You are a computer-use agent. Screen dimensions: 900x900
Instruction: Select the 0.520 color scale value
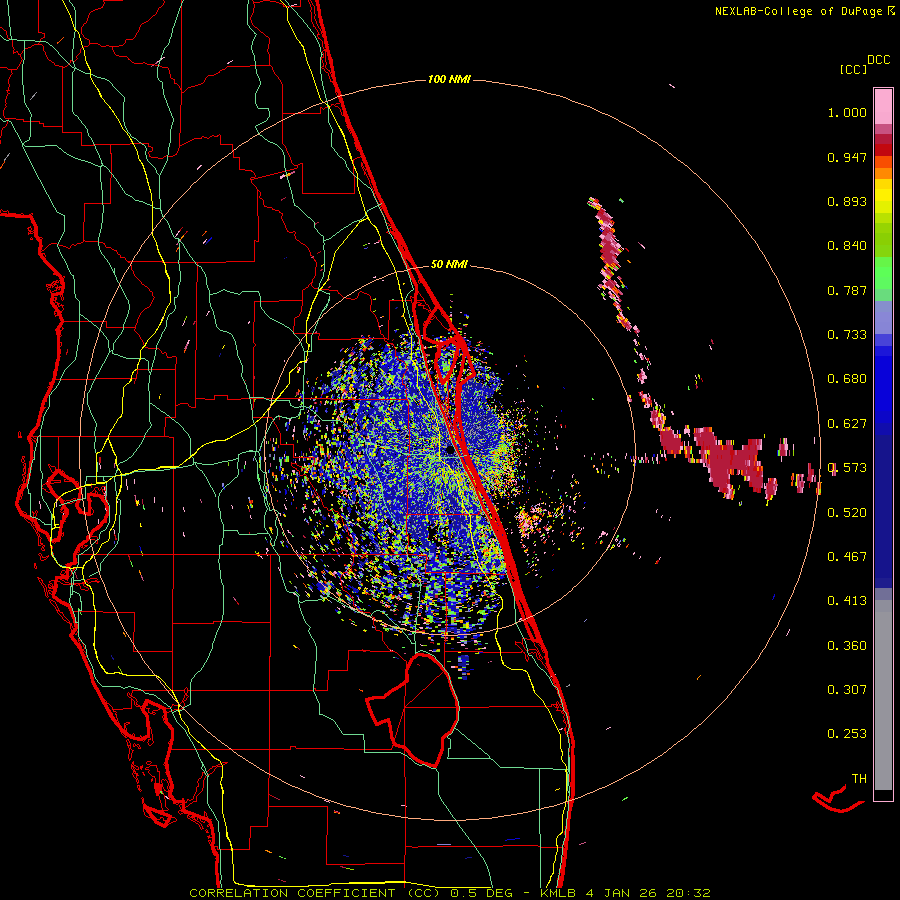coord(847,513)
